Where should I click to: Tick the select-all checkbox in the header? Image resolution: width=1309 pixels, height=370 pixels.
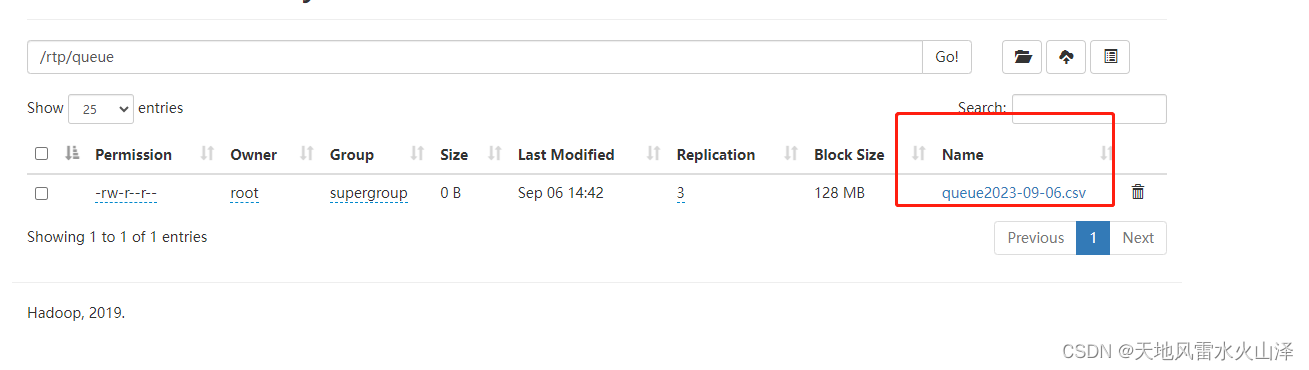coord(41,154)
